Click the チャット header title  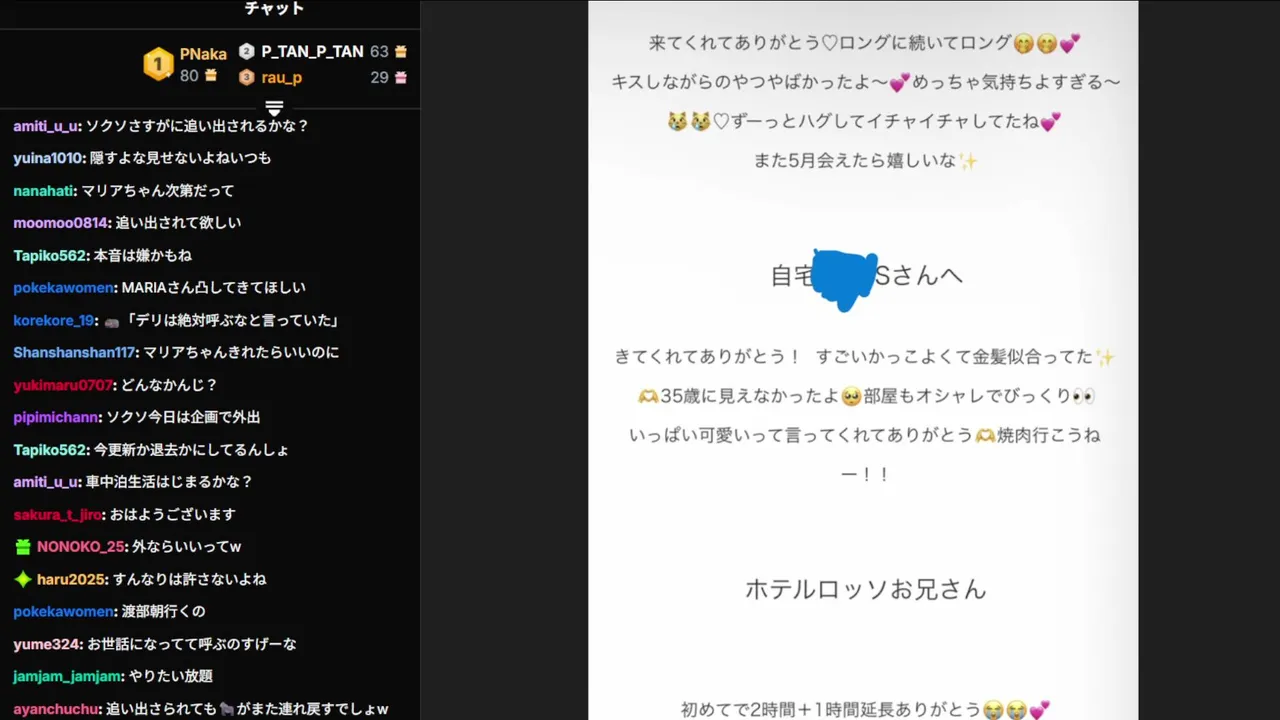click(274, 8)
